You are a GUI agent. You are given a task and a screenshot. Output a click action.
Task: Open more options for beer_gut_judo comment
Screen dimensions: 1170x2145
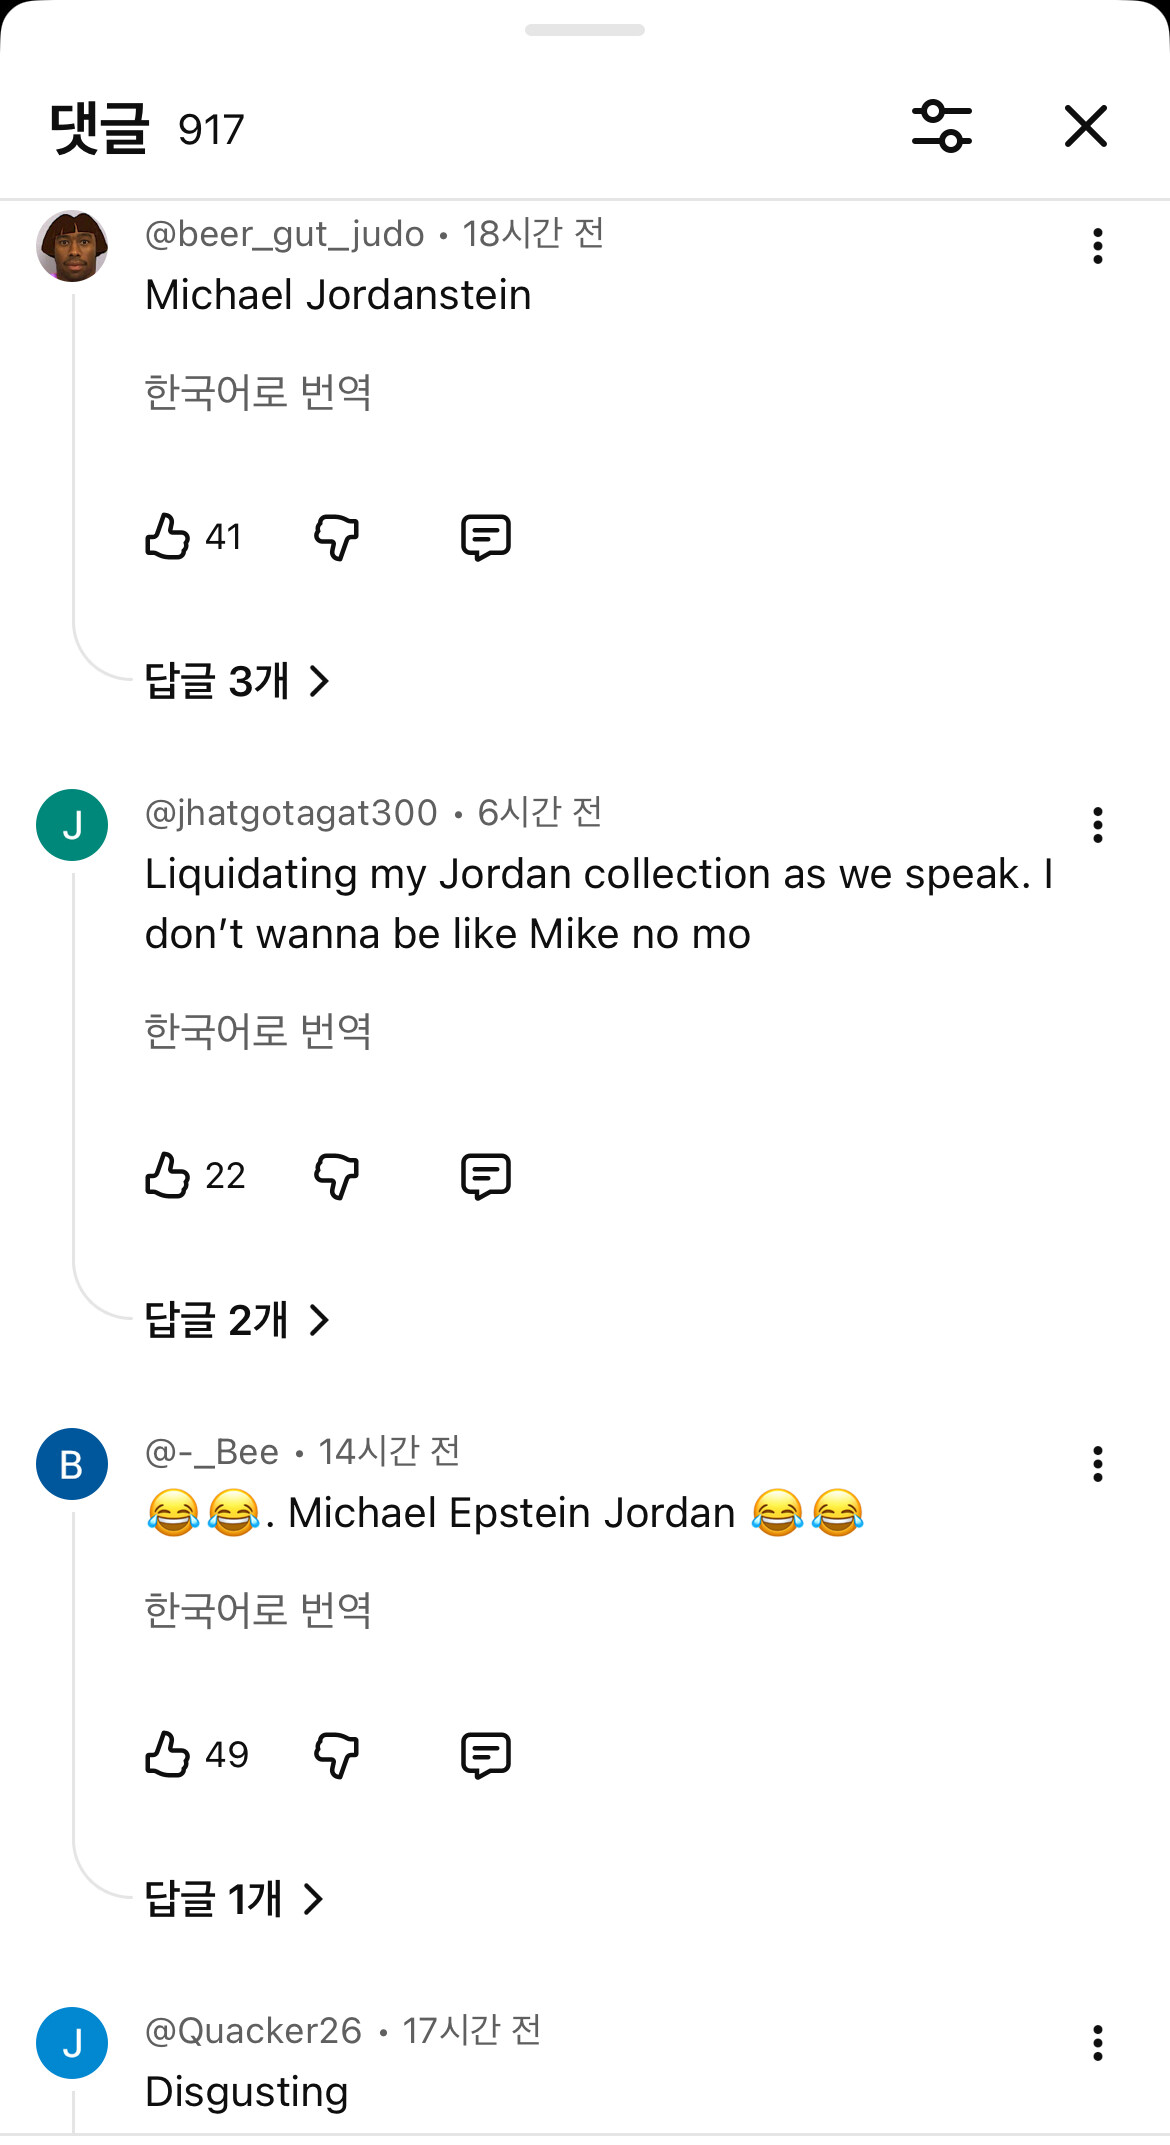[x=1097, y=246]
